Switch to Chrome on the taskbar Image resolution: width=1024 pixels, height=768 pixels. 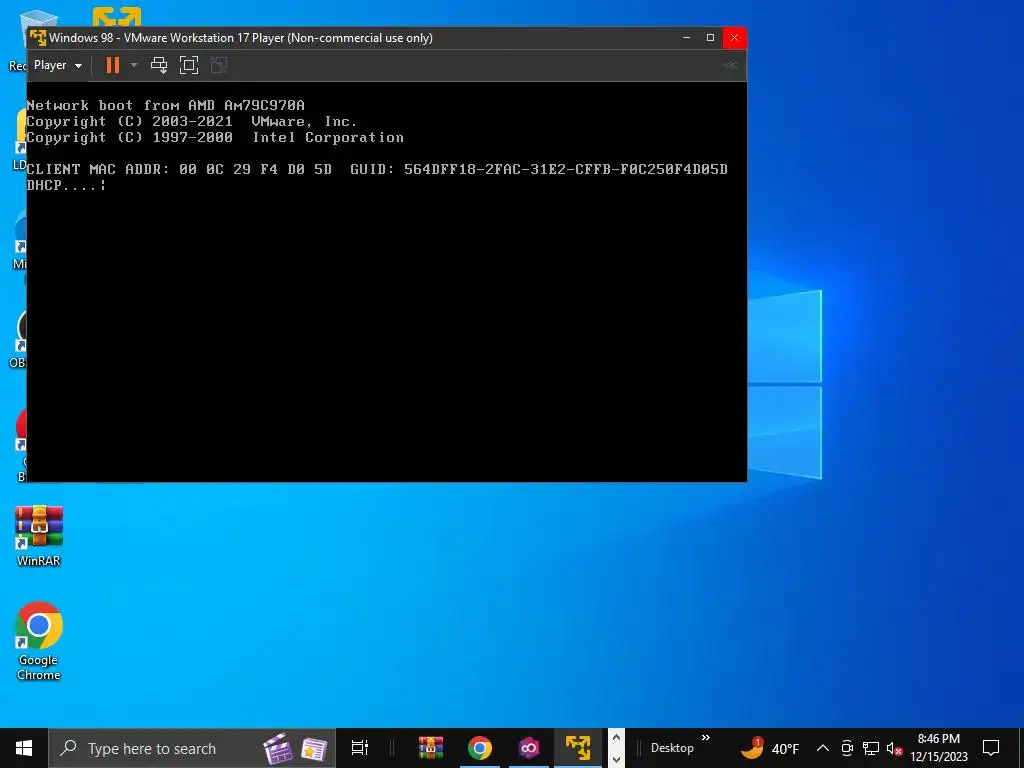coord(480,748)
